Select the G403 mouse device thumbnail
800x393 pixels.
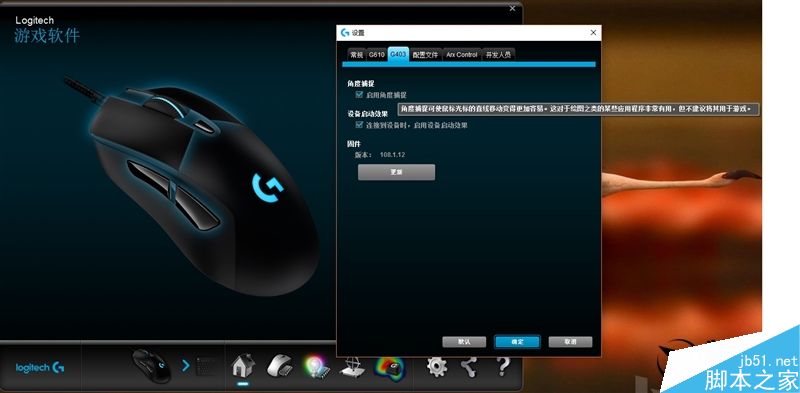coord(152,366)
